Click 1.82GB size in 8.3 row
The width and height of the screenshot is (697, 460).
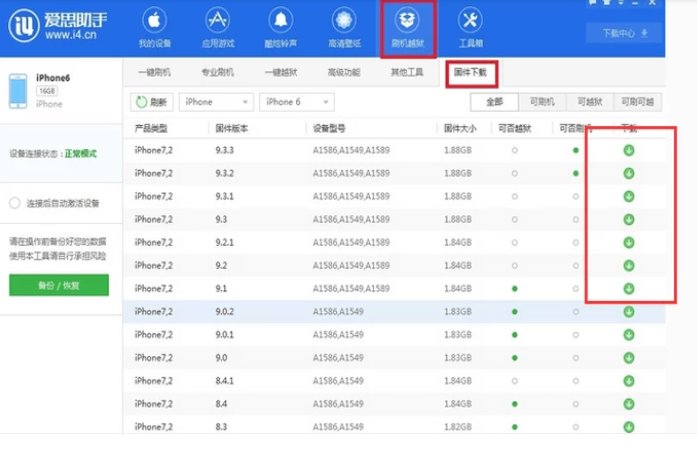point(458,427)
